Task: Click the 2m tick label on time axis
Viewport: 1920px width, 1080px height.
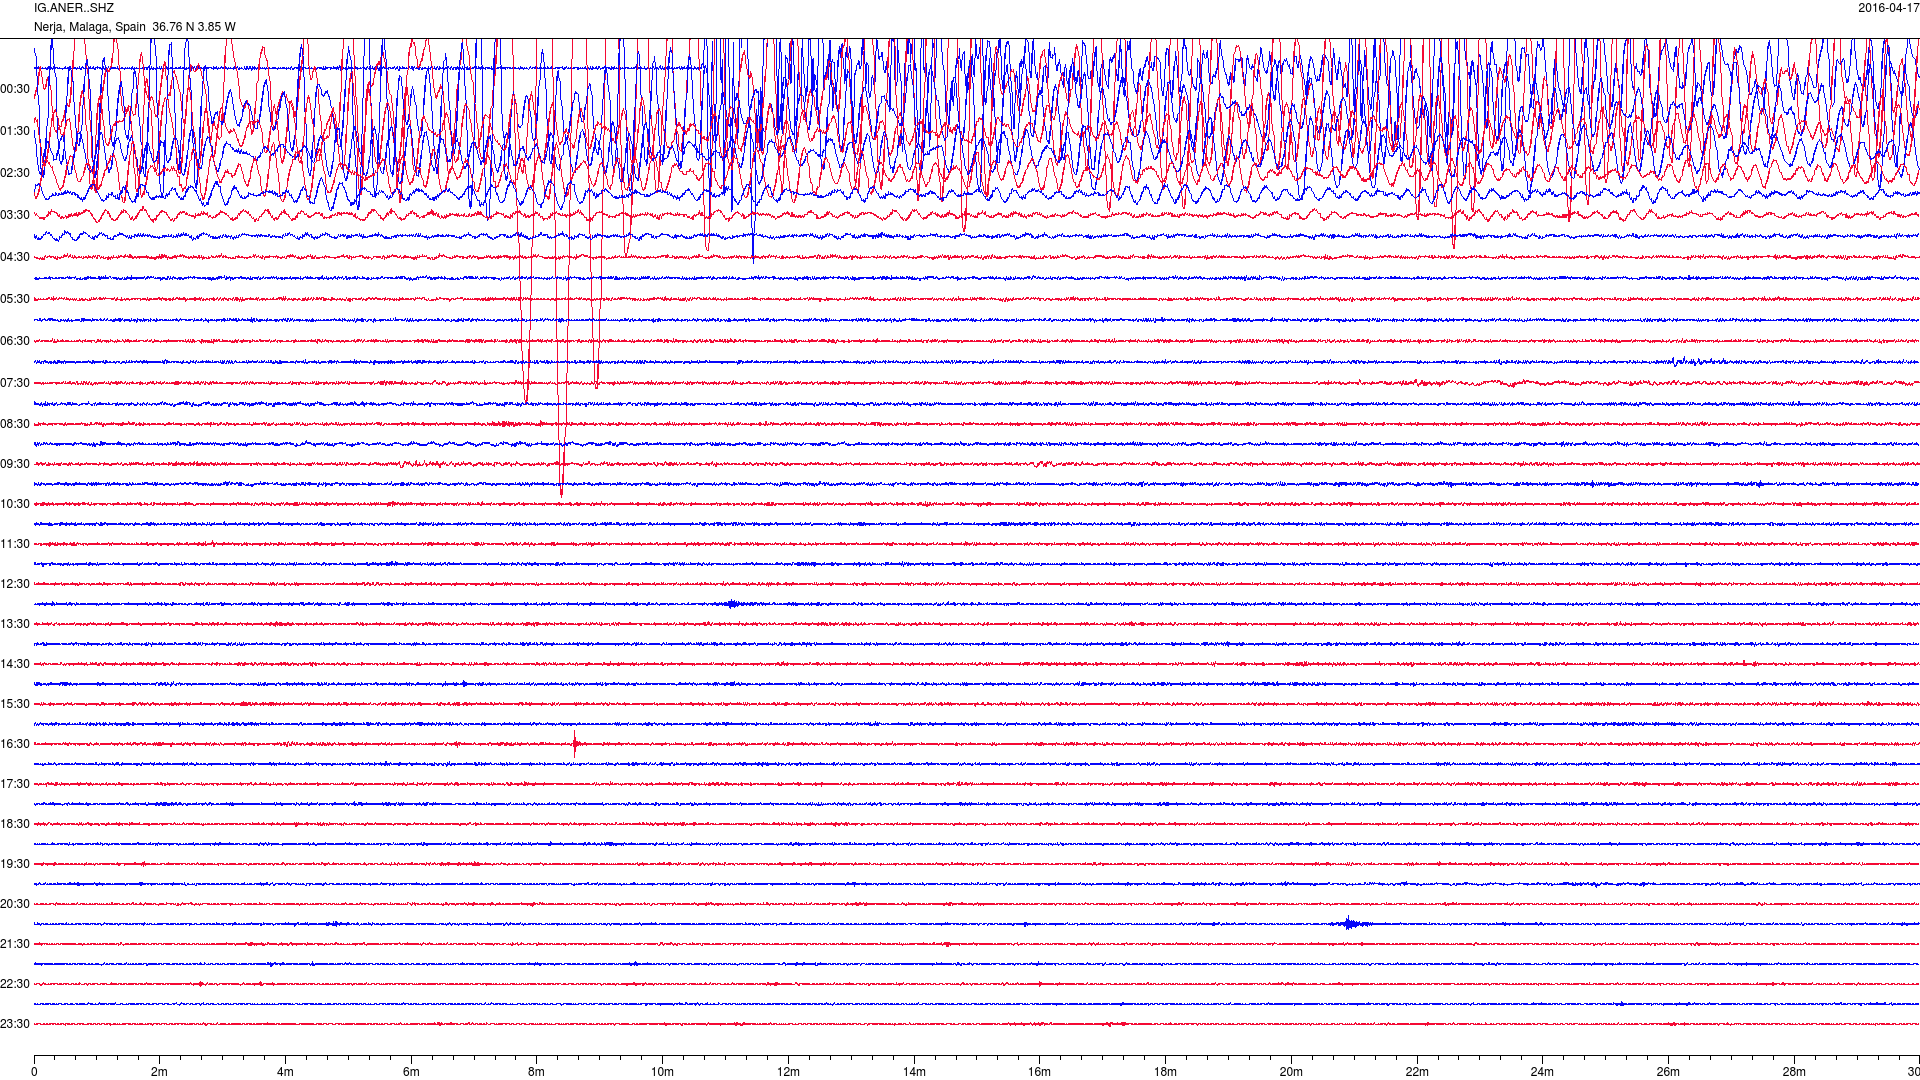Action: point(159,1072)
